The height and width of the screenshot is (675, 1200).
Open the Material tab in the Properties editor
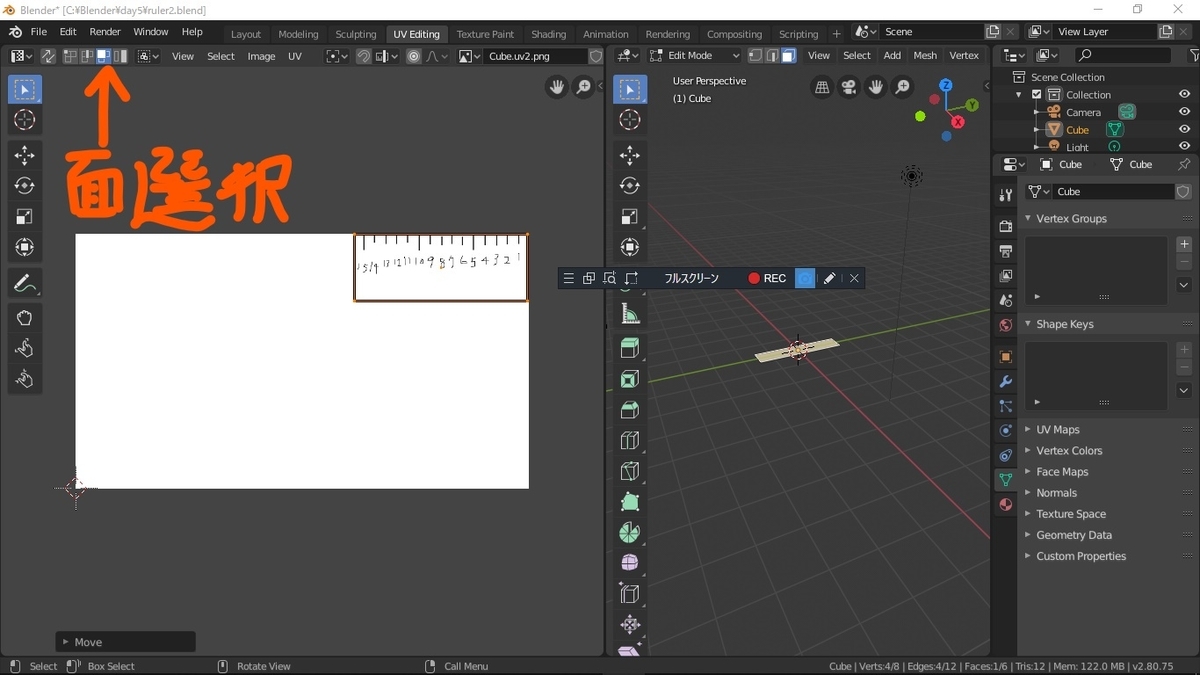pyautogui.click(x=1005, y=505)
